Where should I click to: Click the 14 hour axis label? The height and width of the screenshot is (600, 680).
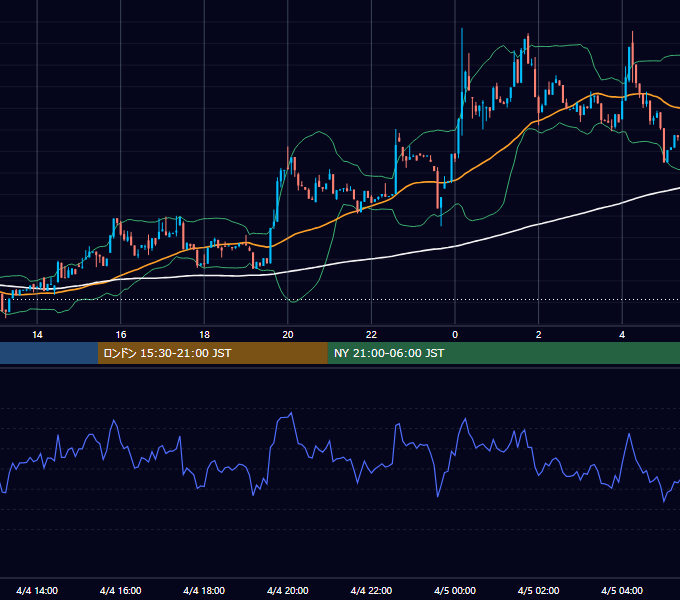point(37,335)
